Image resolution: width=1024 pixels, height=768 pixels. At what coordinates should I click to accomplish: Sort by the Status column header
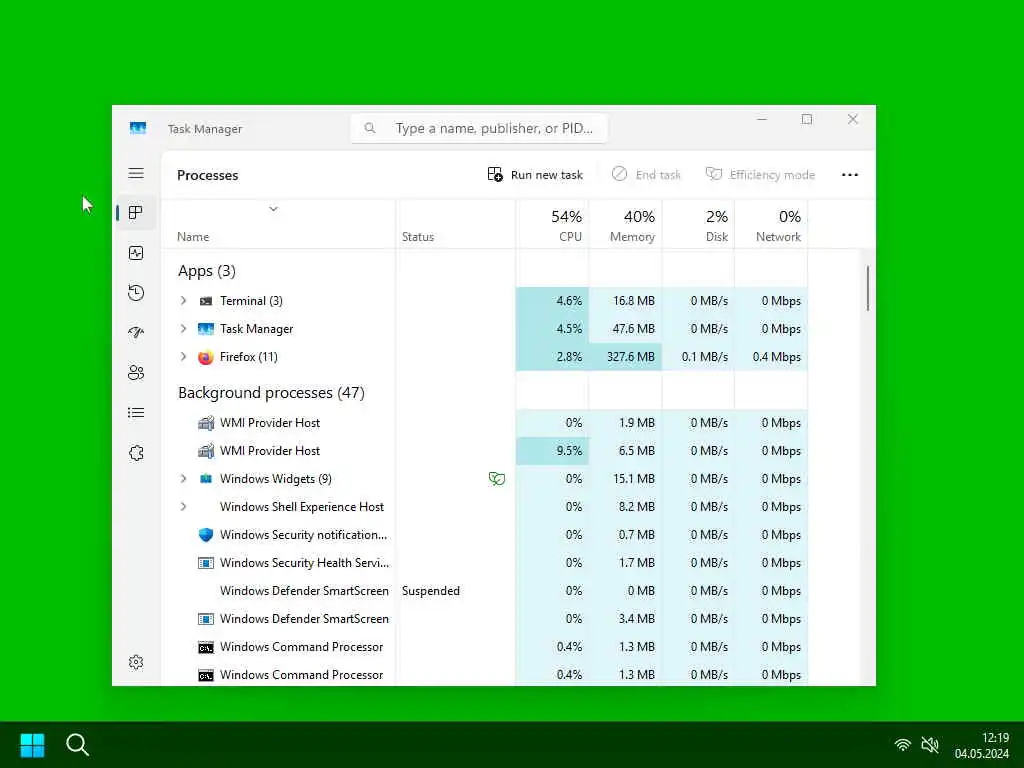pos(418,237)
